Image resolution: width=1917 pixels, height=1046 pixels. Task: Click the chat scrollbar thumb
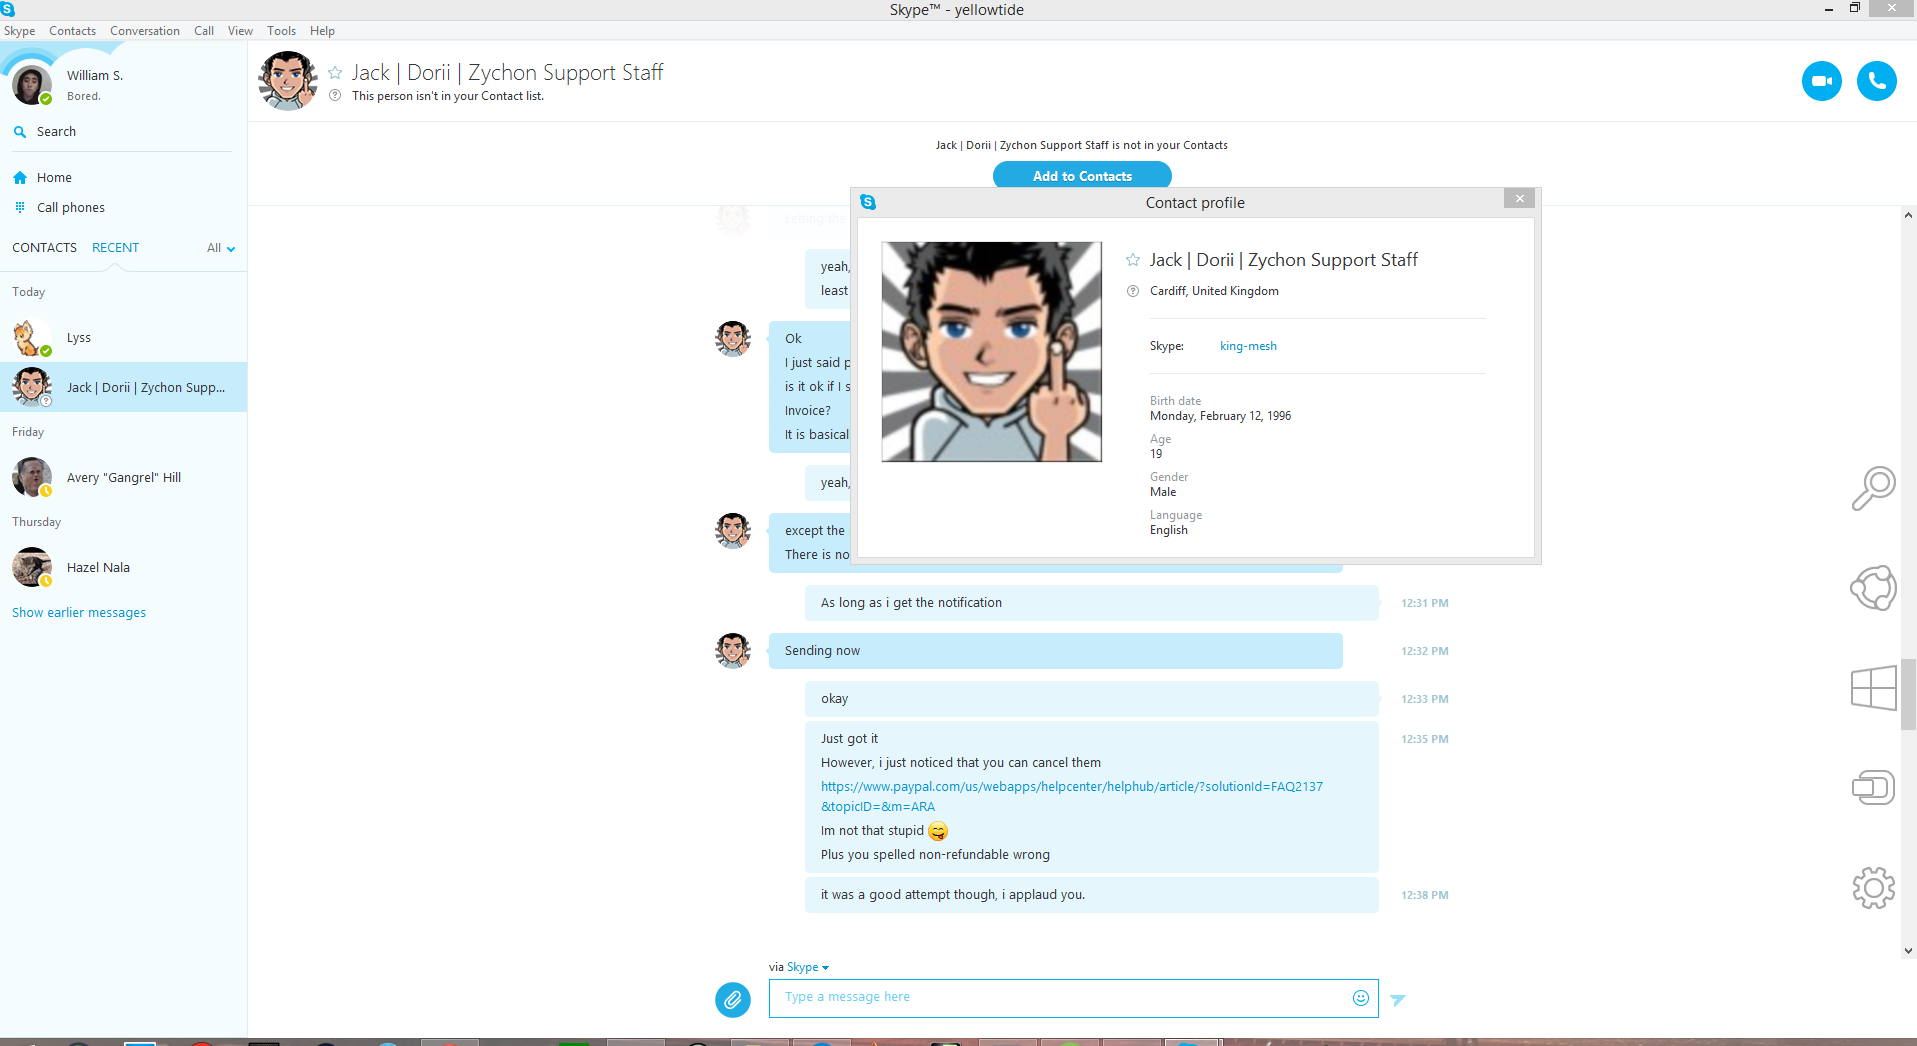coord(1908,695)
